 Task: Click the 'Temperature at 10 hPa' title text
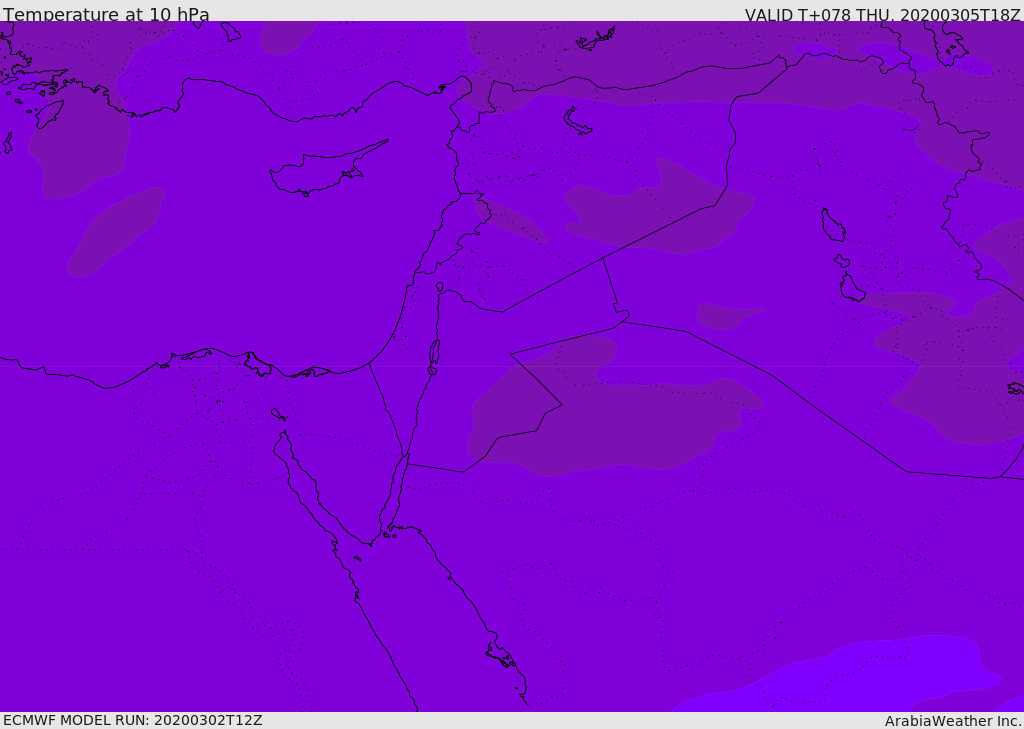[x=106, y=13]
